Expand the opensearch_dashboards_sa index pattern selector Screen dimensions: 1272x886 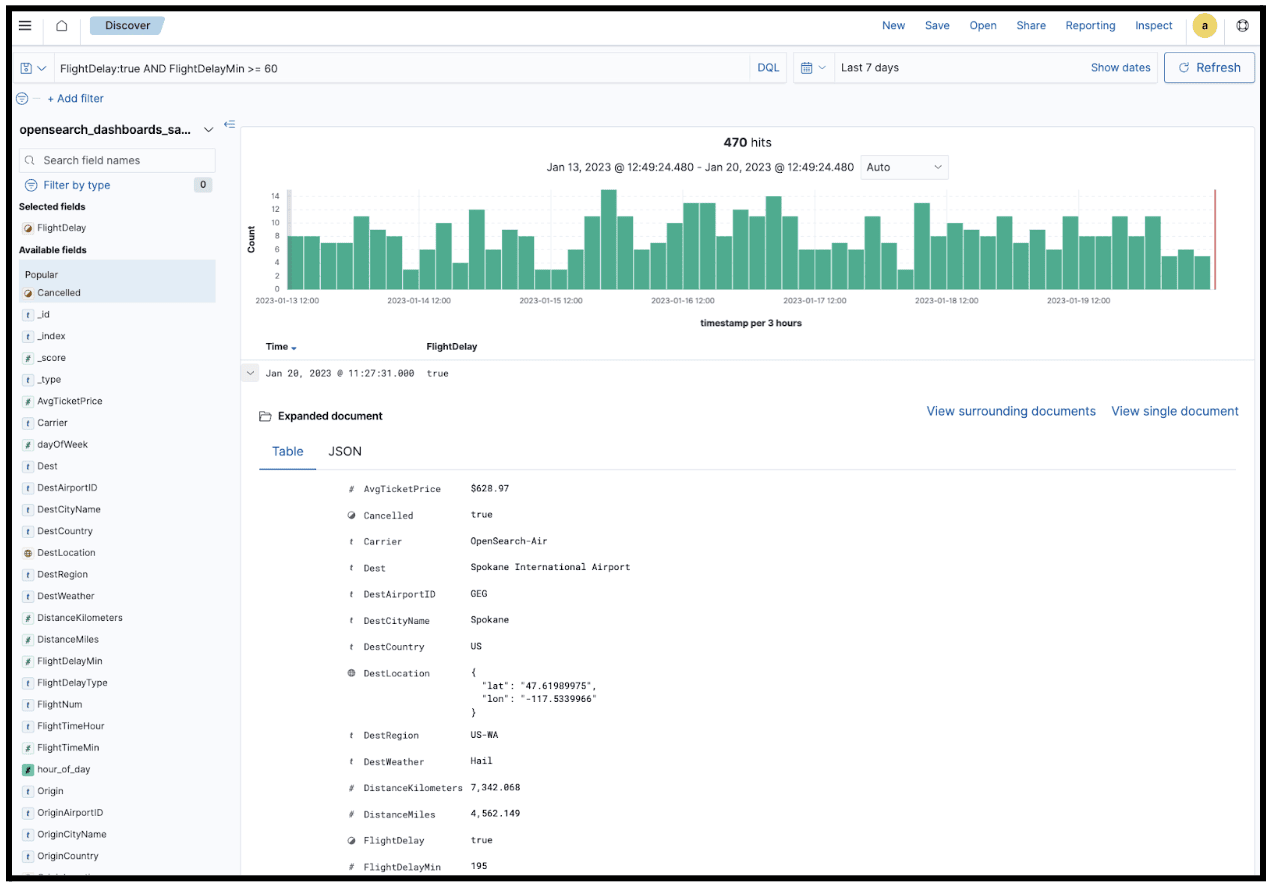(209, 129)
